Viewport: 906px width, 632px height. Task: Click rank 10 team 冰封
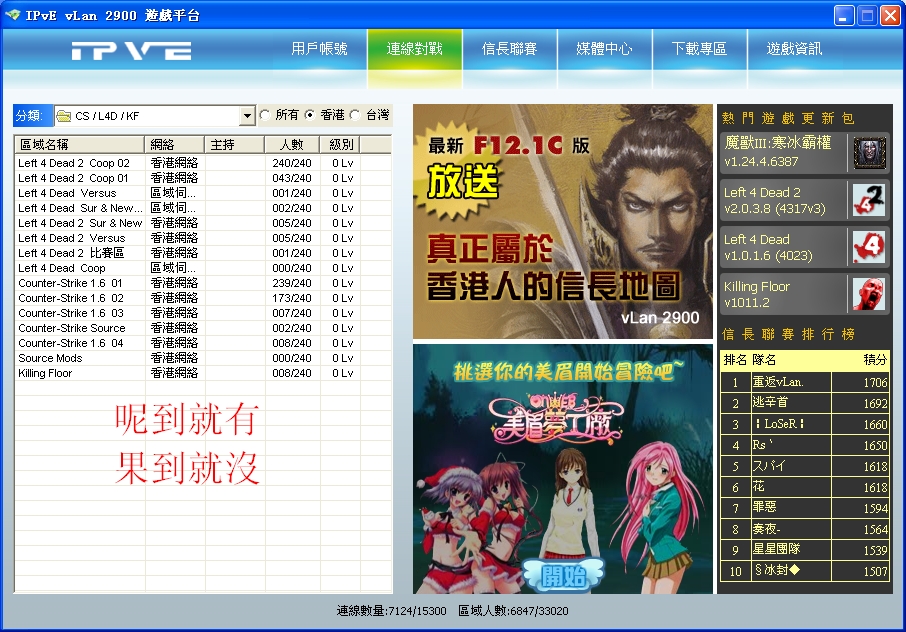[x=777, y=571]
